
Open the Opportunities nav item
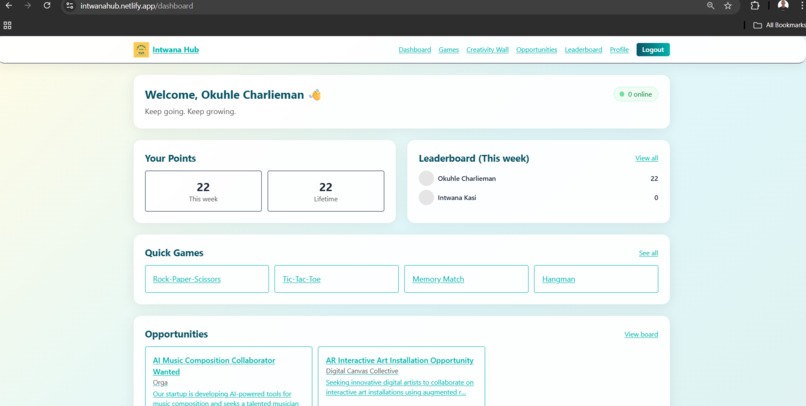pos(537,50)
